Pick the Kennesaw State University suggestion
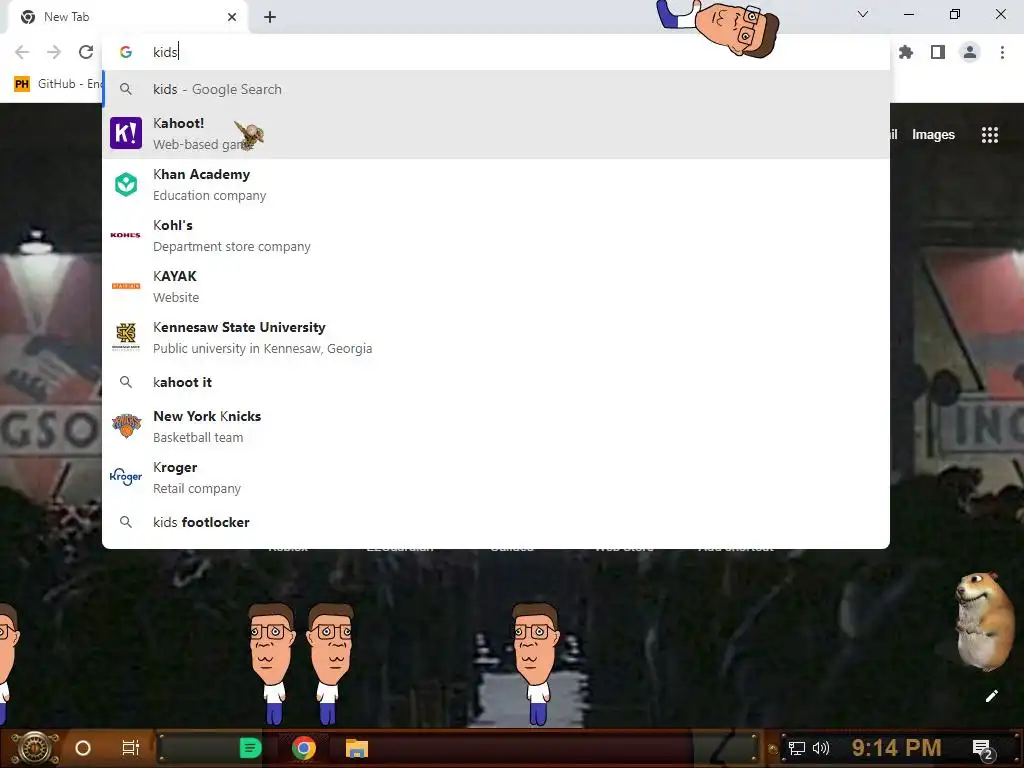Screen dimensions: 1024x768 coord(496,338)
